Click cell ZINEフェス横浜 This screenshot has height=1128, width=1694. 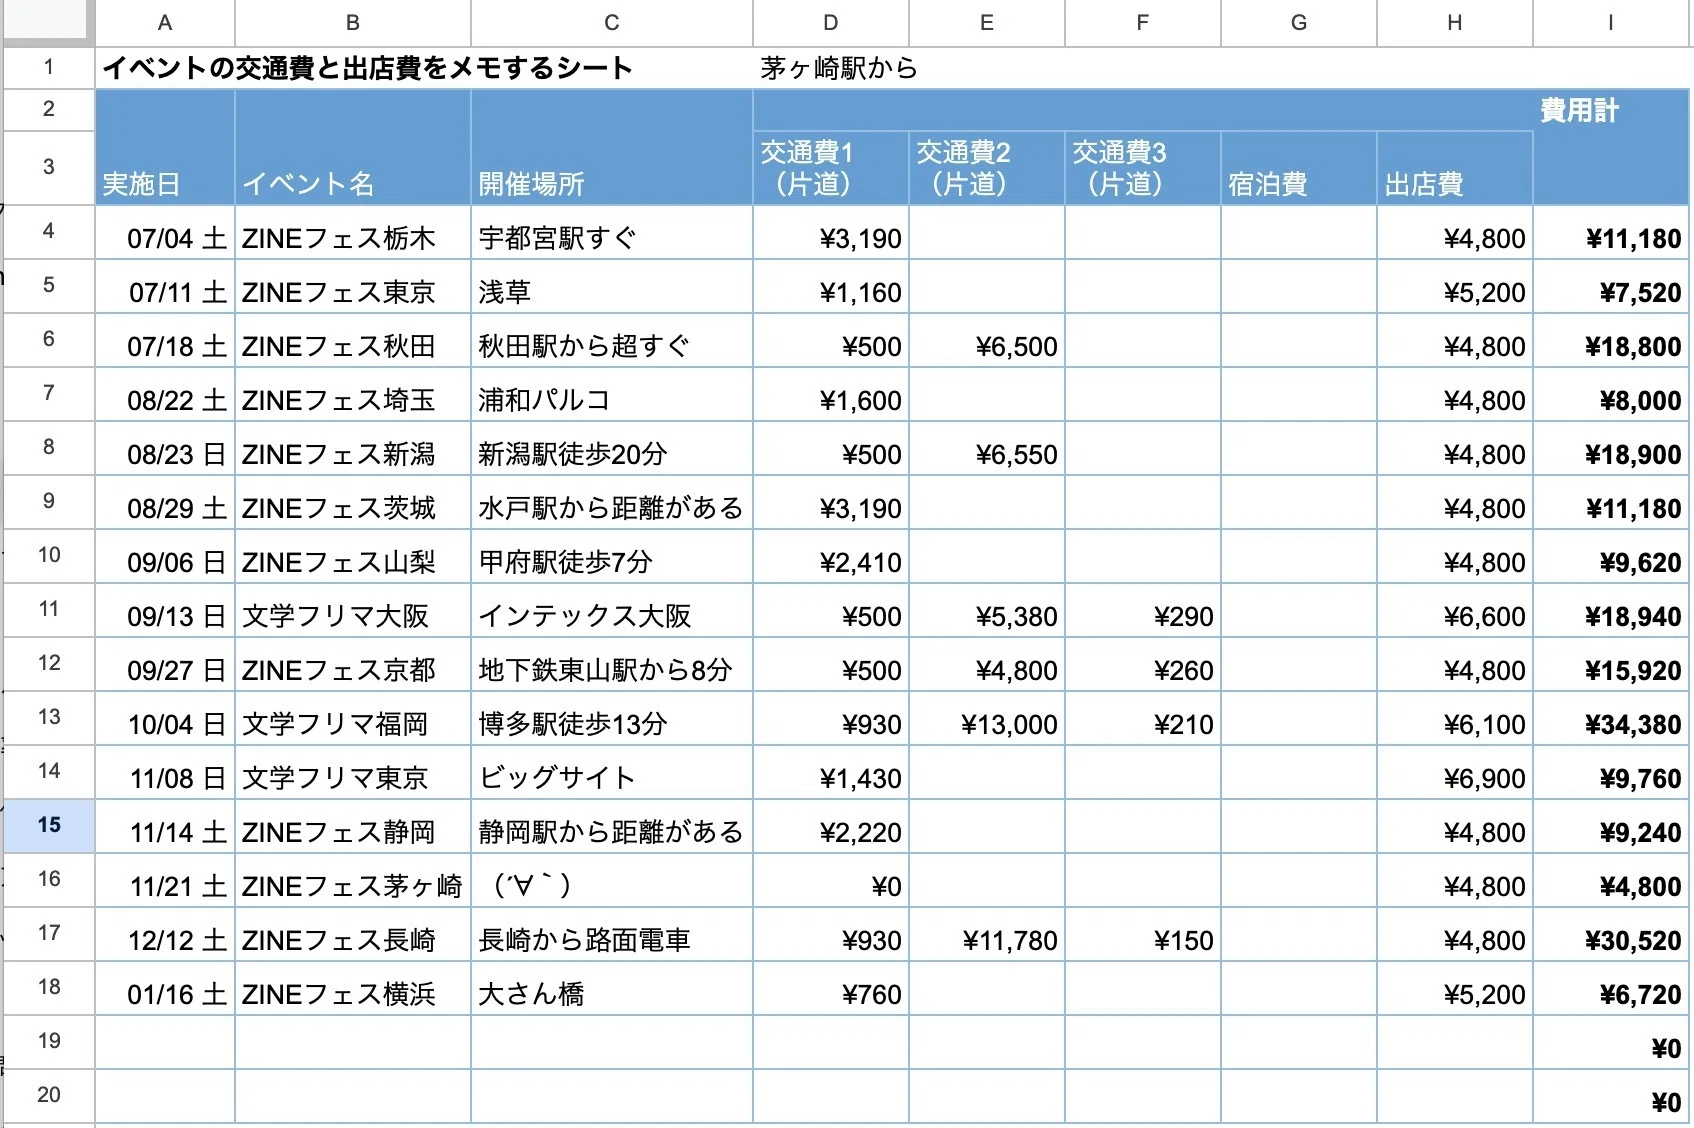(x=353, y=989)
